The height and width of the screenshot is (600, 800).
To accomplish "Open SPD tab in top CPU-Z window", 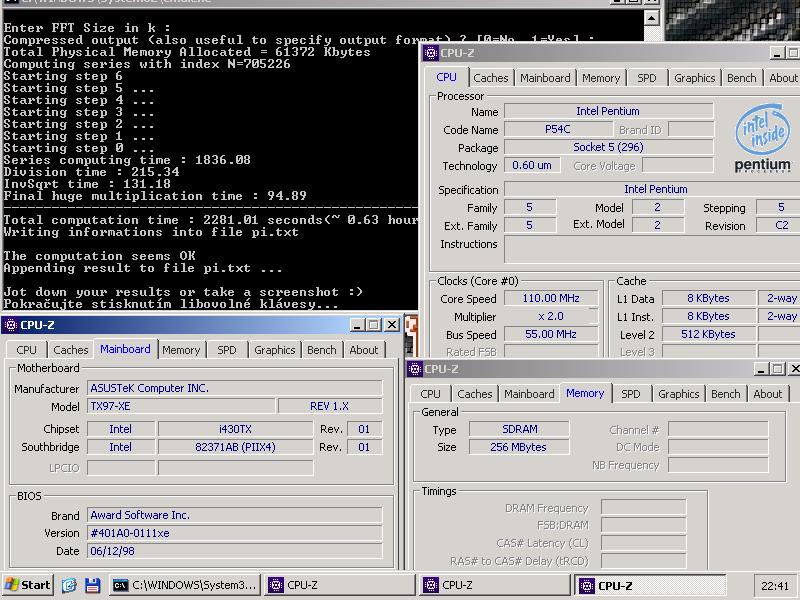I will [646, 78].
